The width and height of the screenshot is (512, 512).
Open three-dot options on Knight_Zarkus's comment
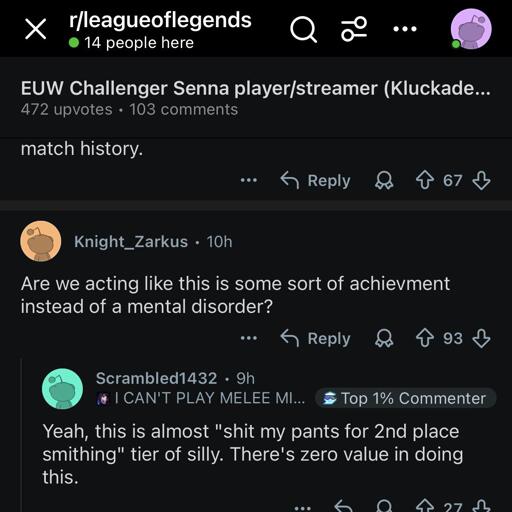coord(249,338)
